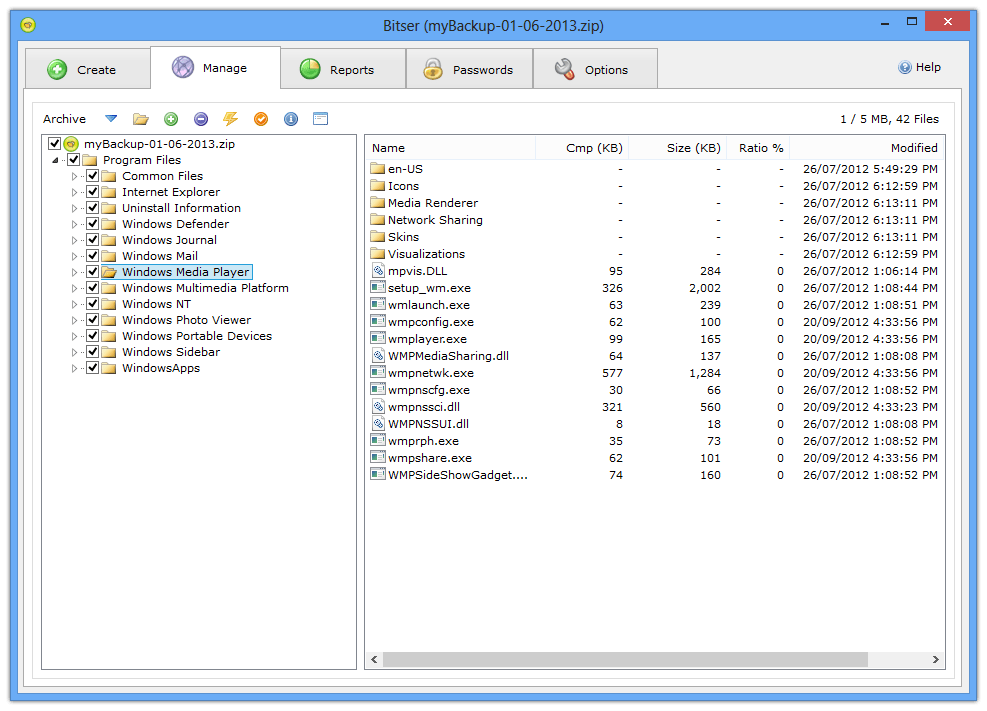Click the Skins folder icon
Image resolution: width=987 pixels, height=711 pixels.
pyautogui.click(x=378, y=237)
